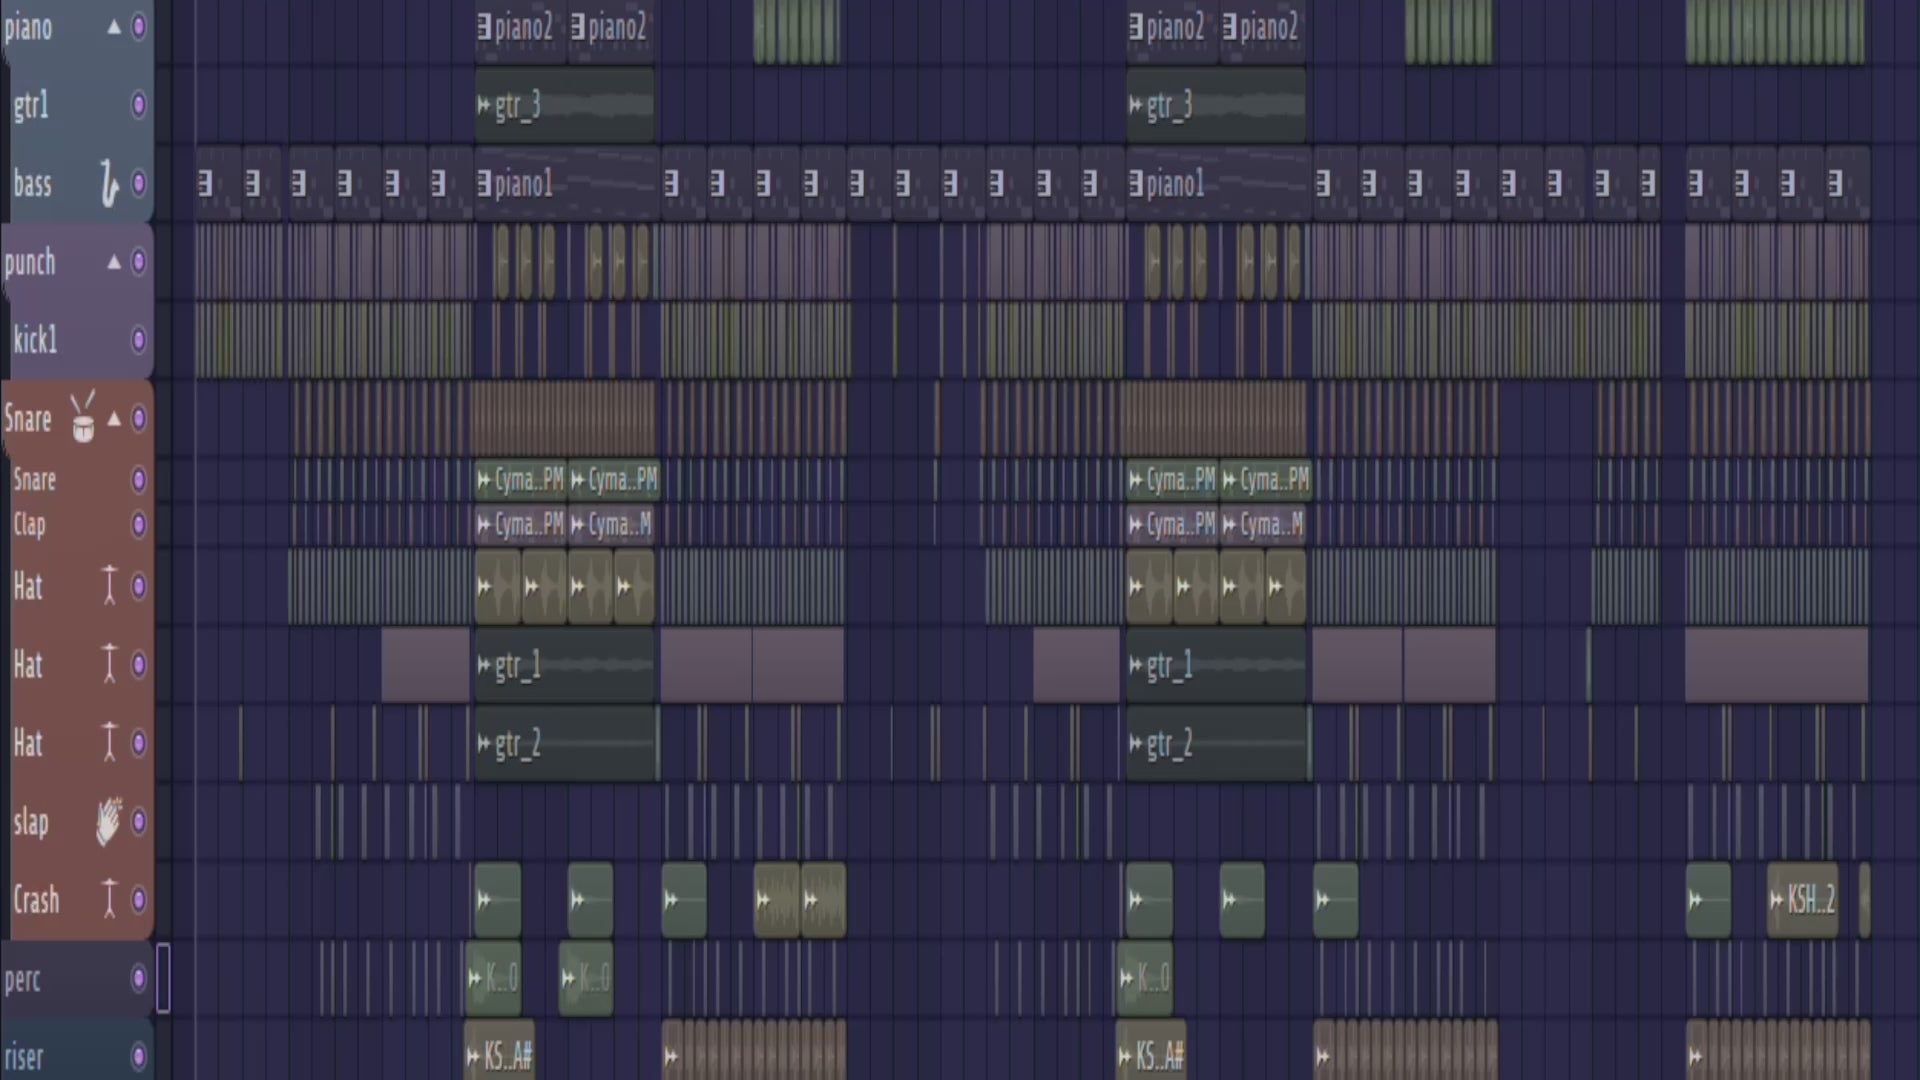Mute the perc track
The image size is (1920, 1080).
point(139,978)
